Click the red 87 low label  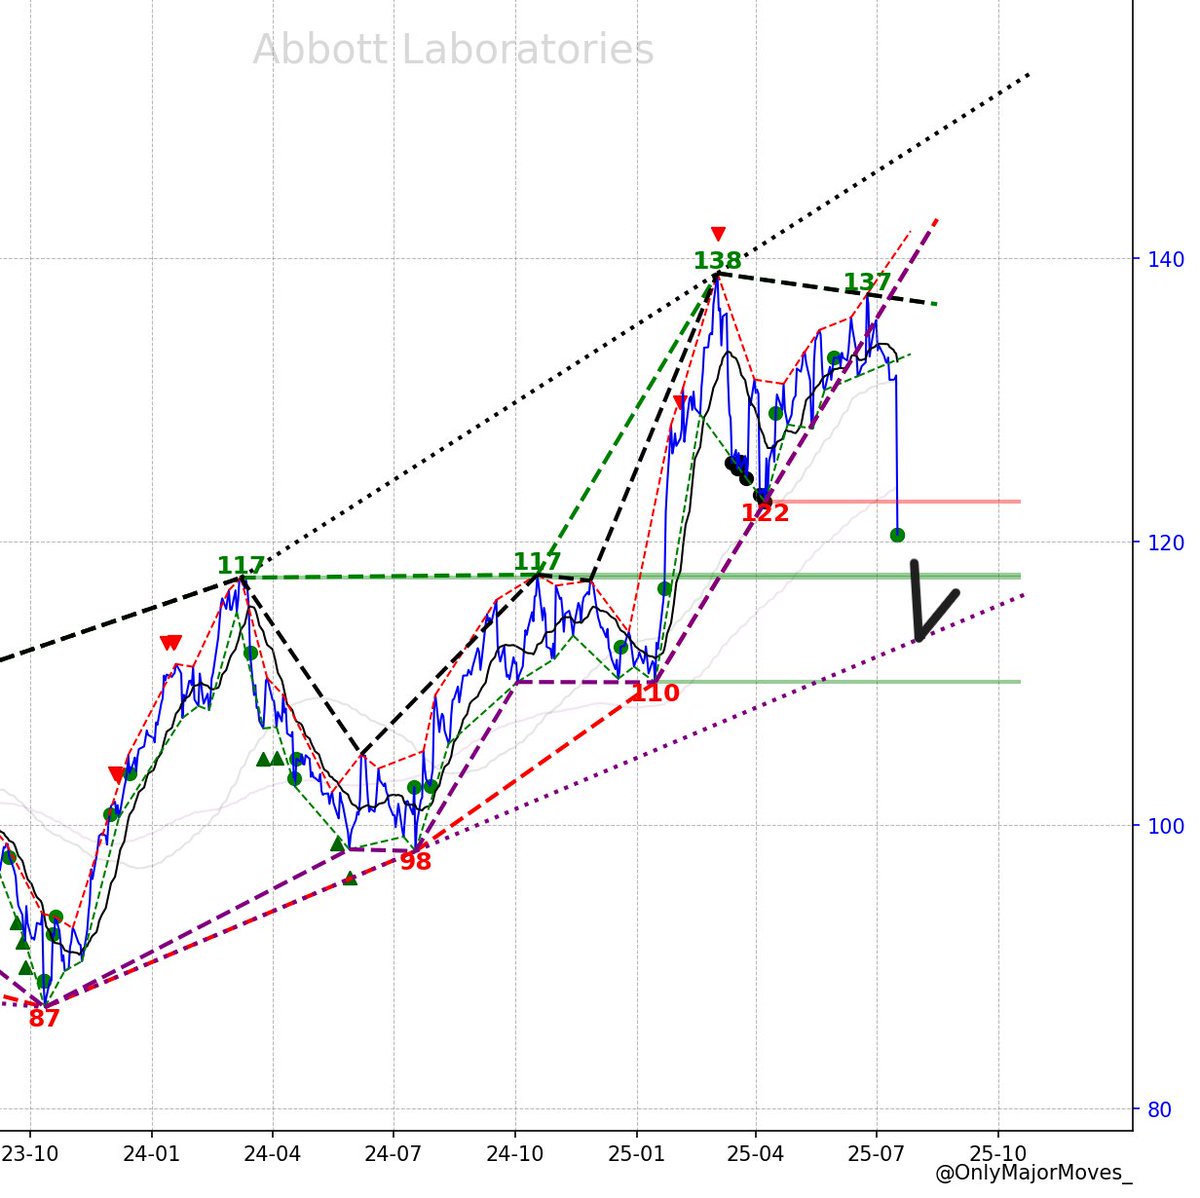point(44,1019)
